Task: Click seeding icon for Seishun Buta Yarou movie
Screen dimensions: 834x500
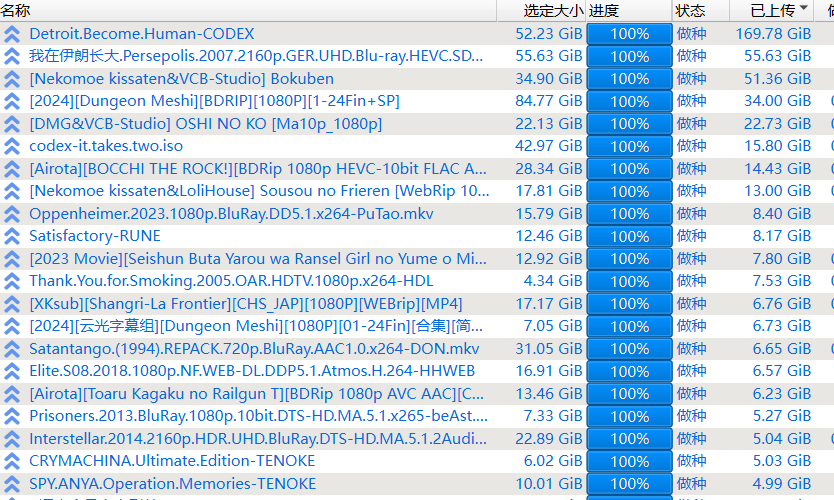Action: [x=12, y=259]
